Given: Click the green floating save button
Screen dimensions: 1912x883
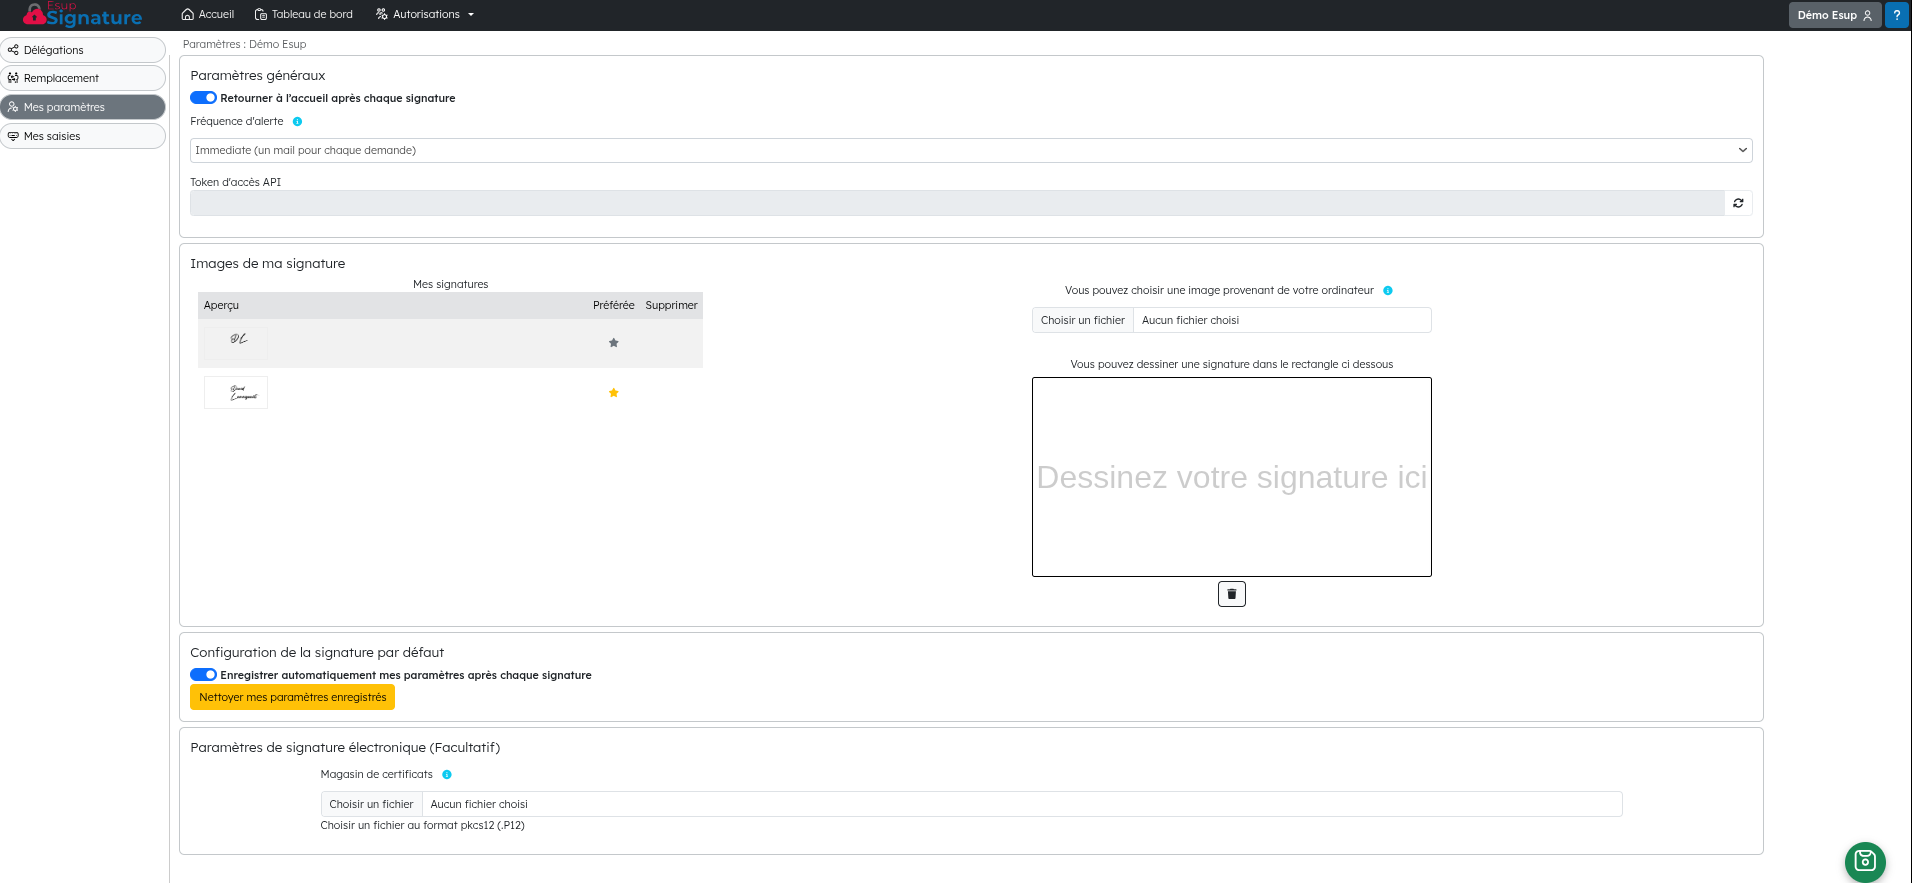Looking at the screenshot, I should pos(1864,861).
